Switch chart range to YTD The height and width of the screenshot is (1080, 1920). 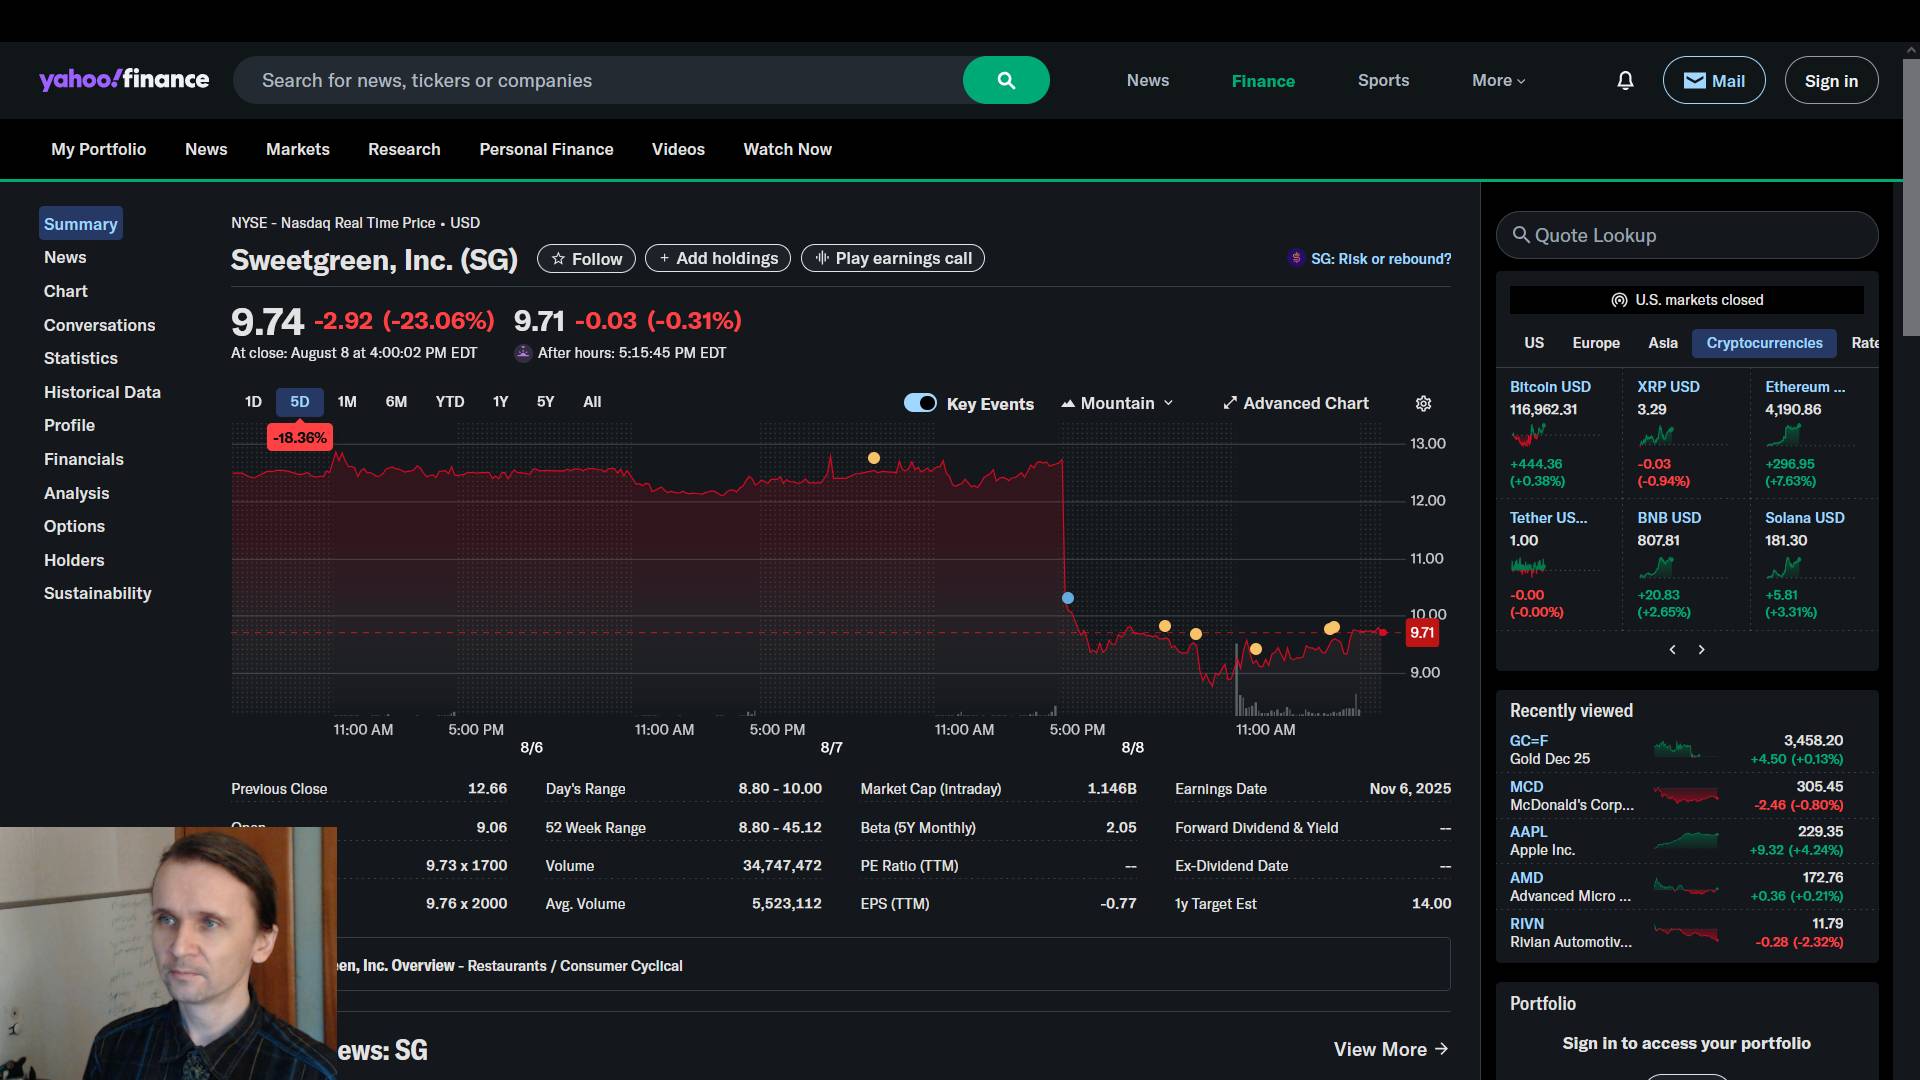click(x=449, y=402)
